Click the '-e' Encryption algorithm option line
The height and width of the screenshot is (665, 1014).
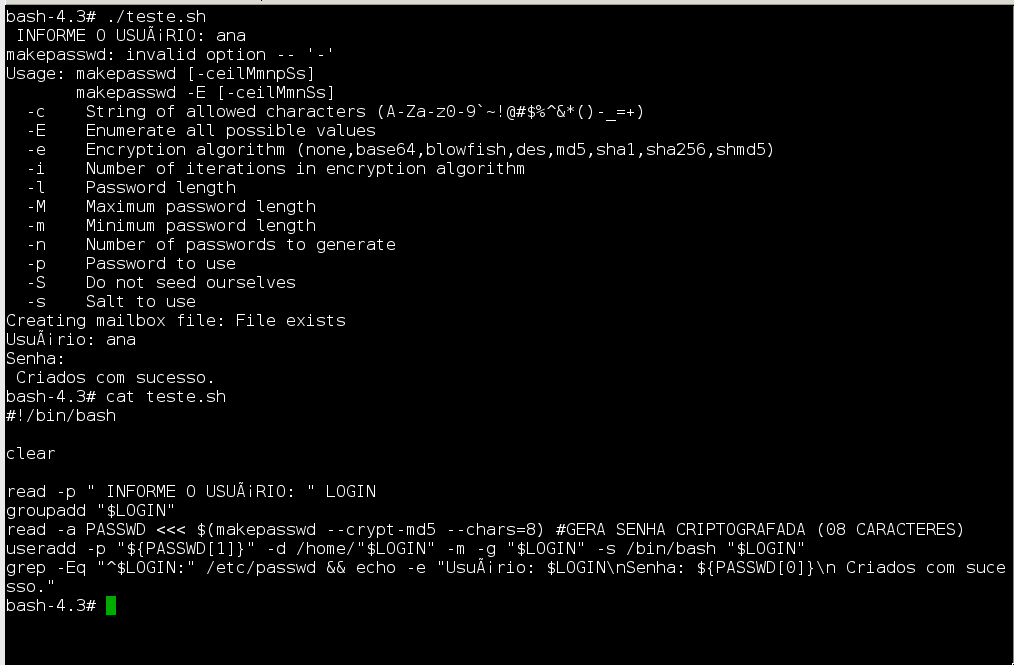pos(400,149)
